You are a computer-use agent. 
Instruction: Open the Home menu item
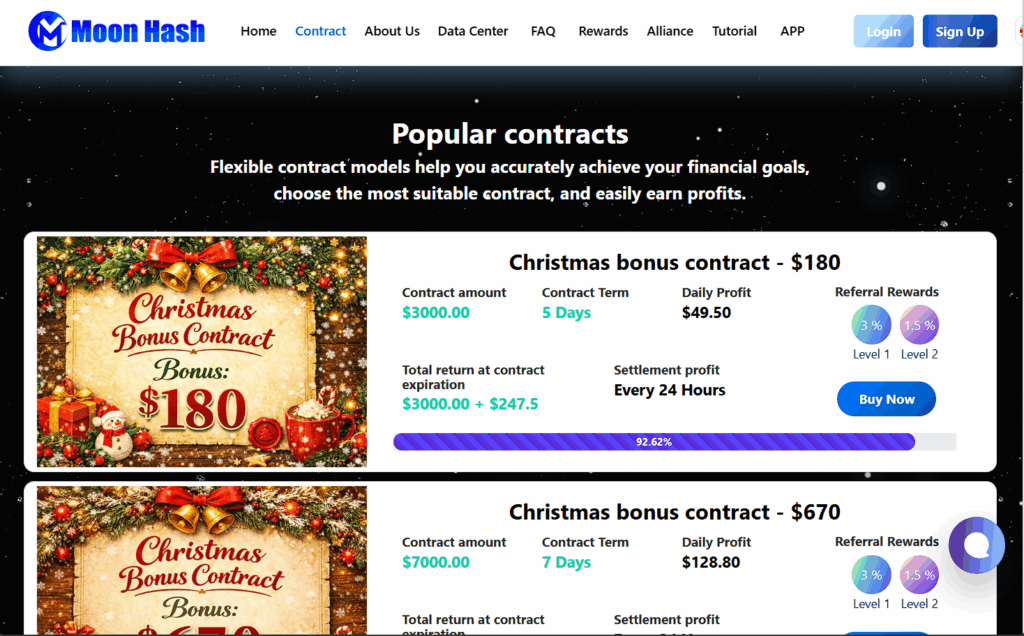[258, 31]
